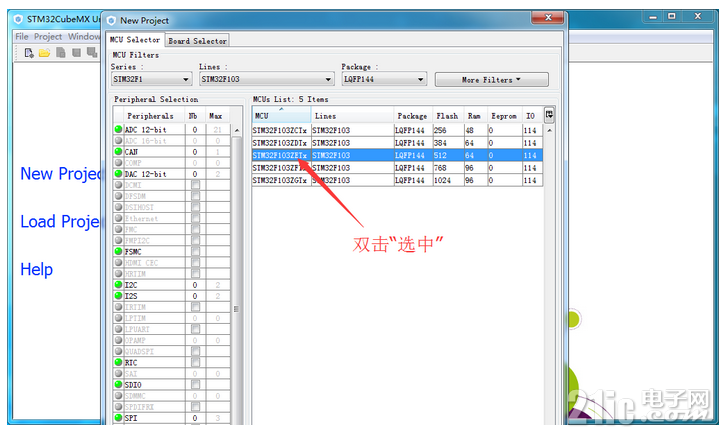
Task: Click Flash value 1024 in MCU list
Action: 442,180
